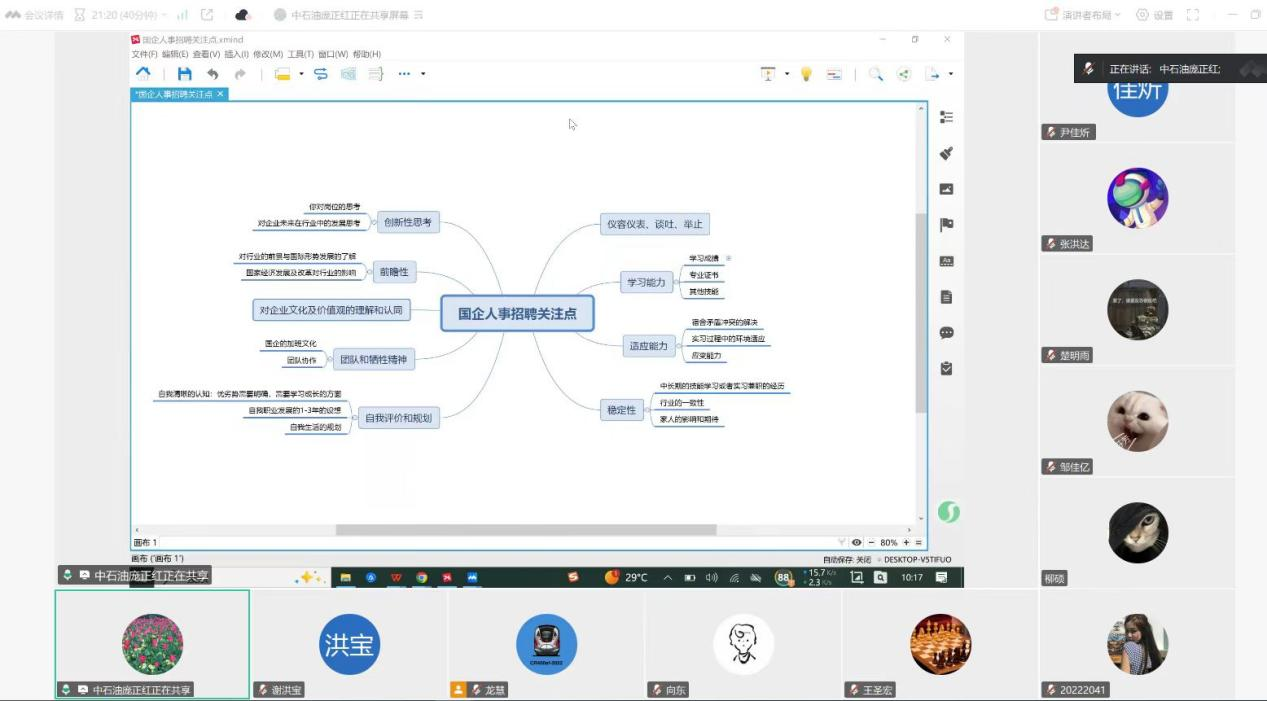Viewport: 1267px width, 701px height.
Task: Open the outline panel in the right sidebar
Action: pos(946,117)
